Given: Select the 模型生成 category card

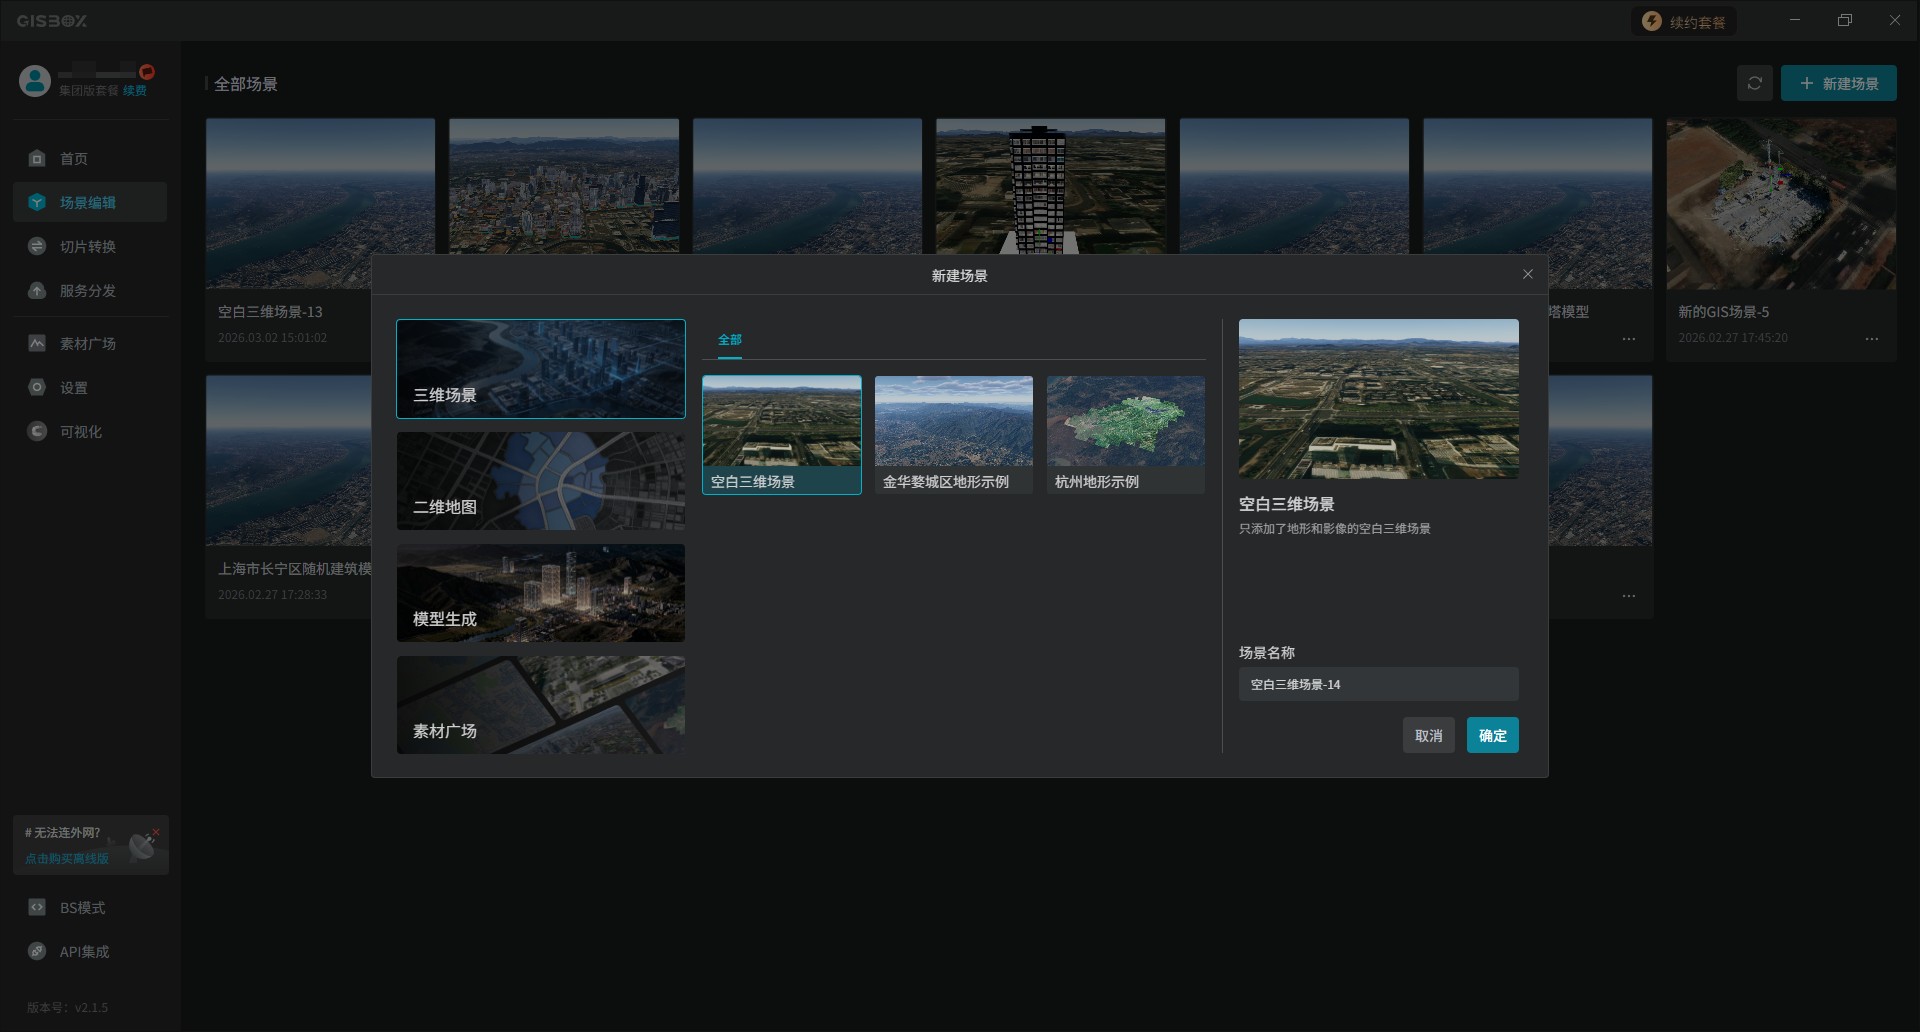Looking at the screenshot, I should pos(541,593).
